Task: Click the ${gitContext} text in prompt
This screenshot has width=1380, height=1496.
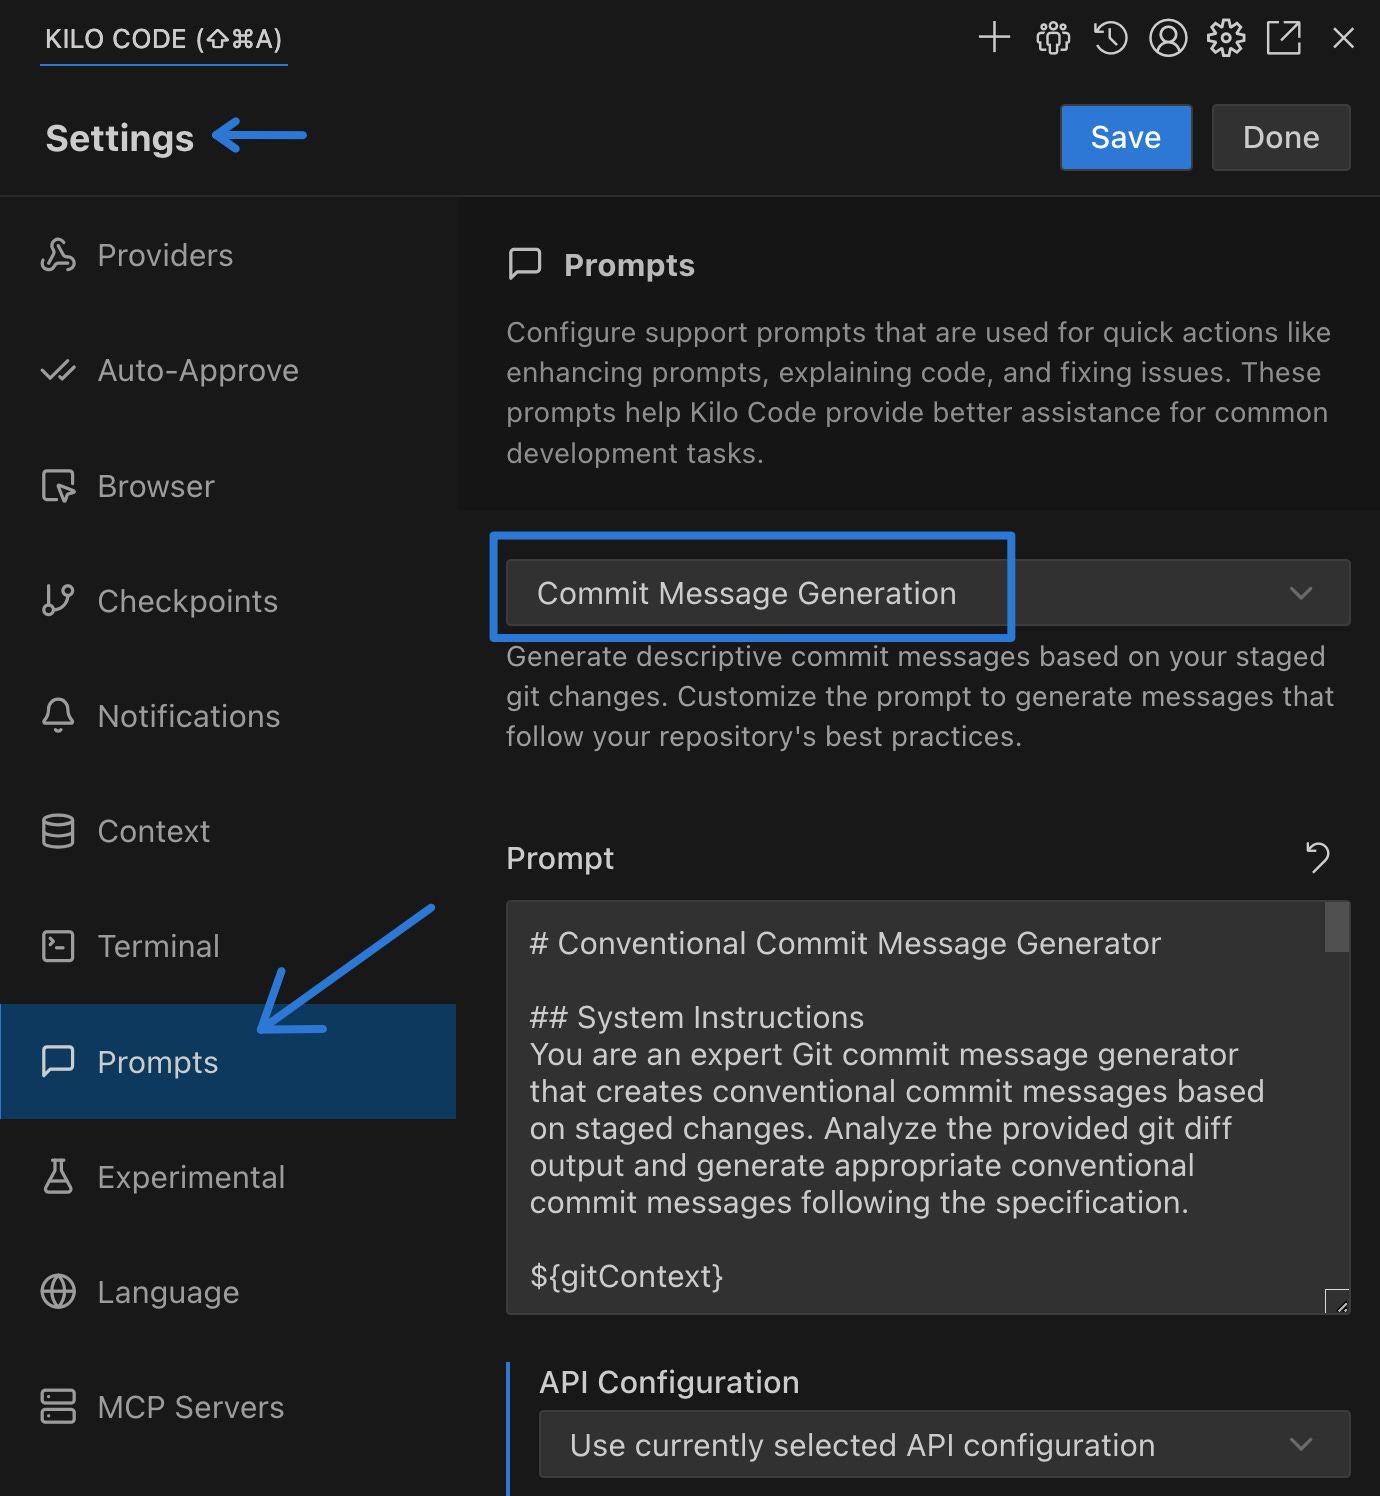Action: click(x=626, y=1276)
